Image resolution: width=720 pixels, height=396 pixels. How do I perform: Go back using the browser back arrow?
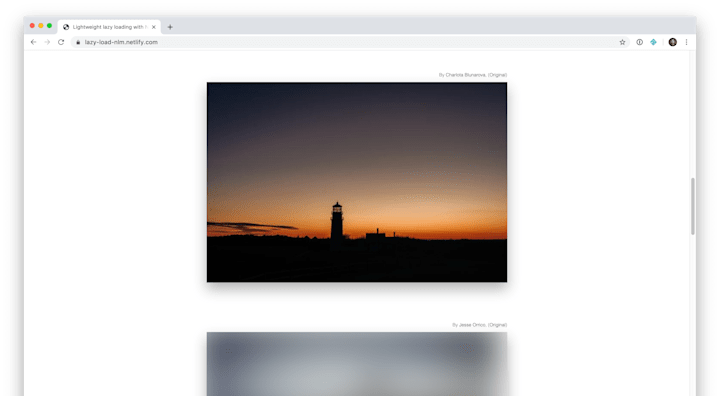(x=33, y=42)
